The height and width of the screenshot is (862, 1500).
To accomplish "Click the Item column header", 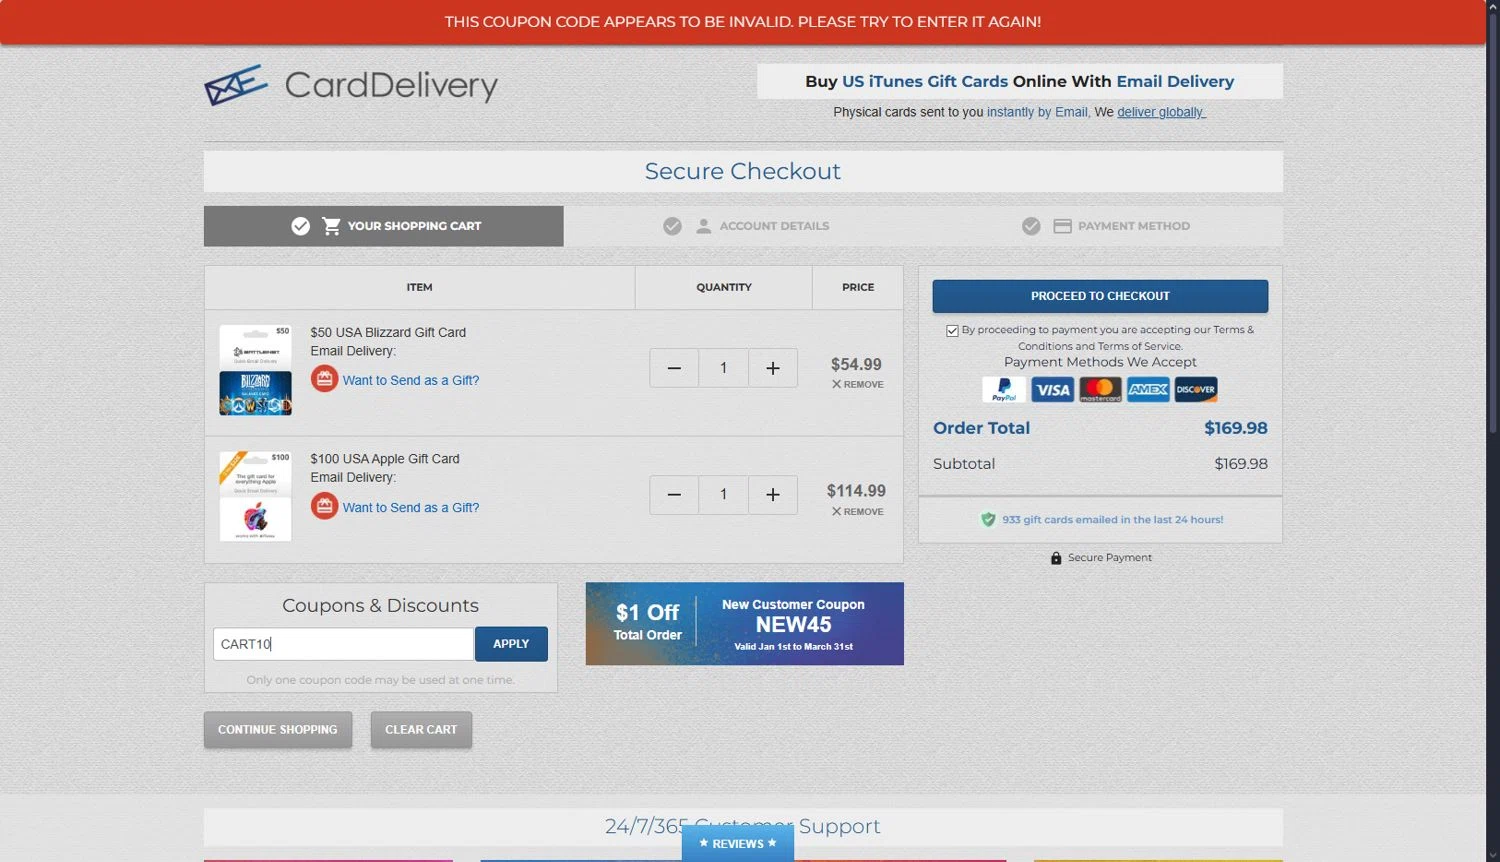I will click(420, 287).
